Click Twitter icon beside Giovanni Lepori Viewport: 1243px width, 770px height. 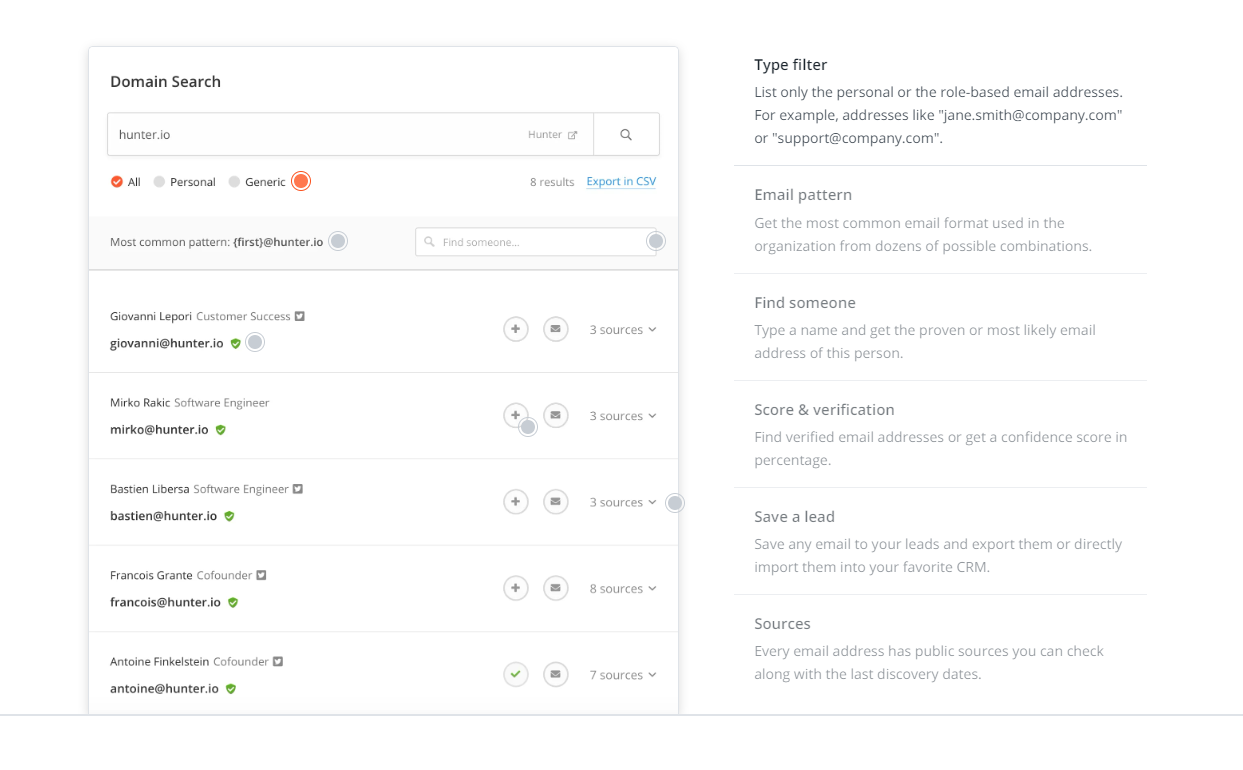point(300,317)
